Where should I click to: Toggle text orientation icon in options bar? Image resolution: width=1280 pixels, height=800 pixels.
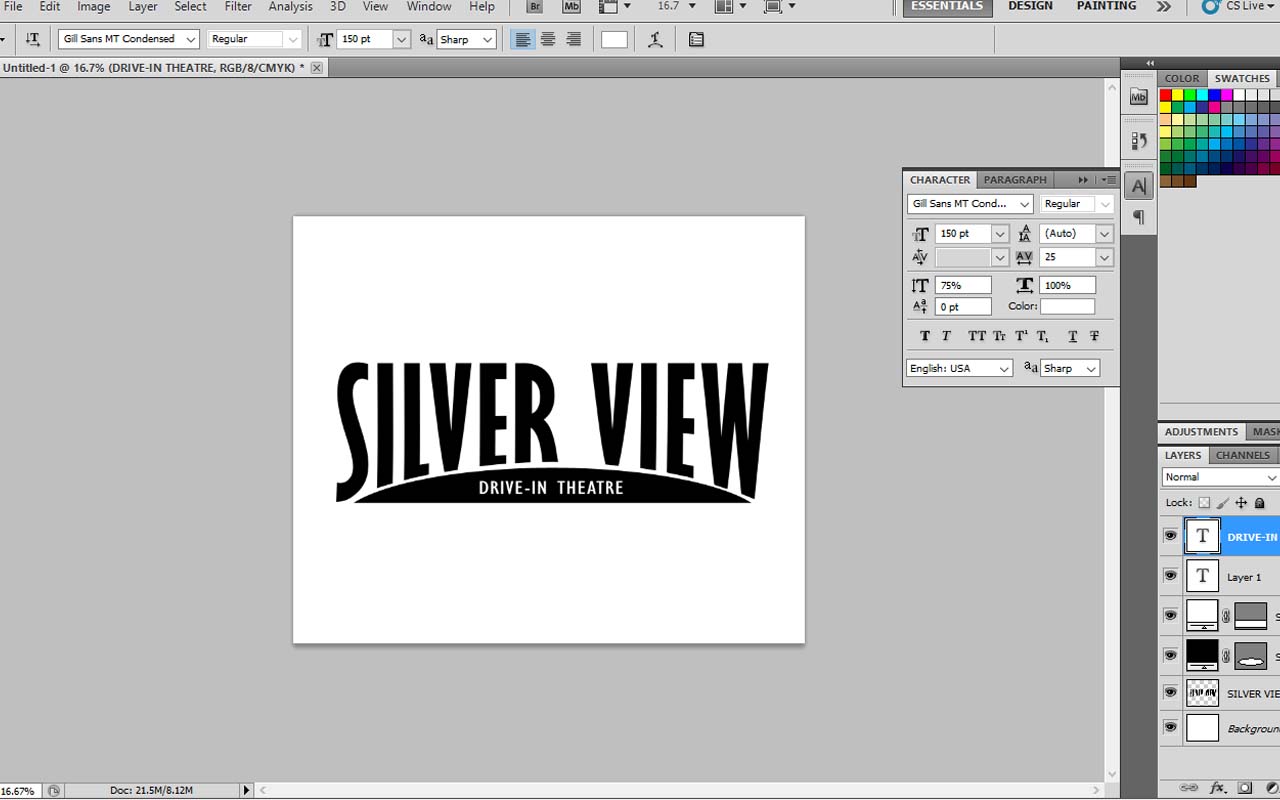click(x=33, y=39)
